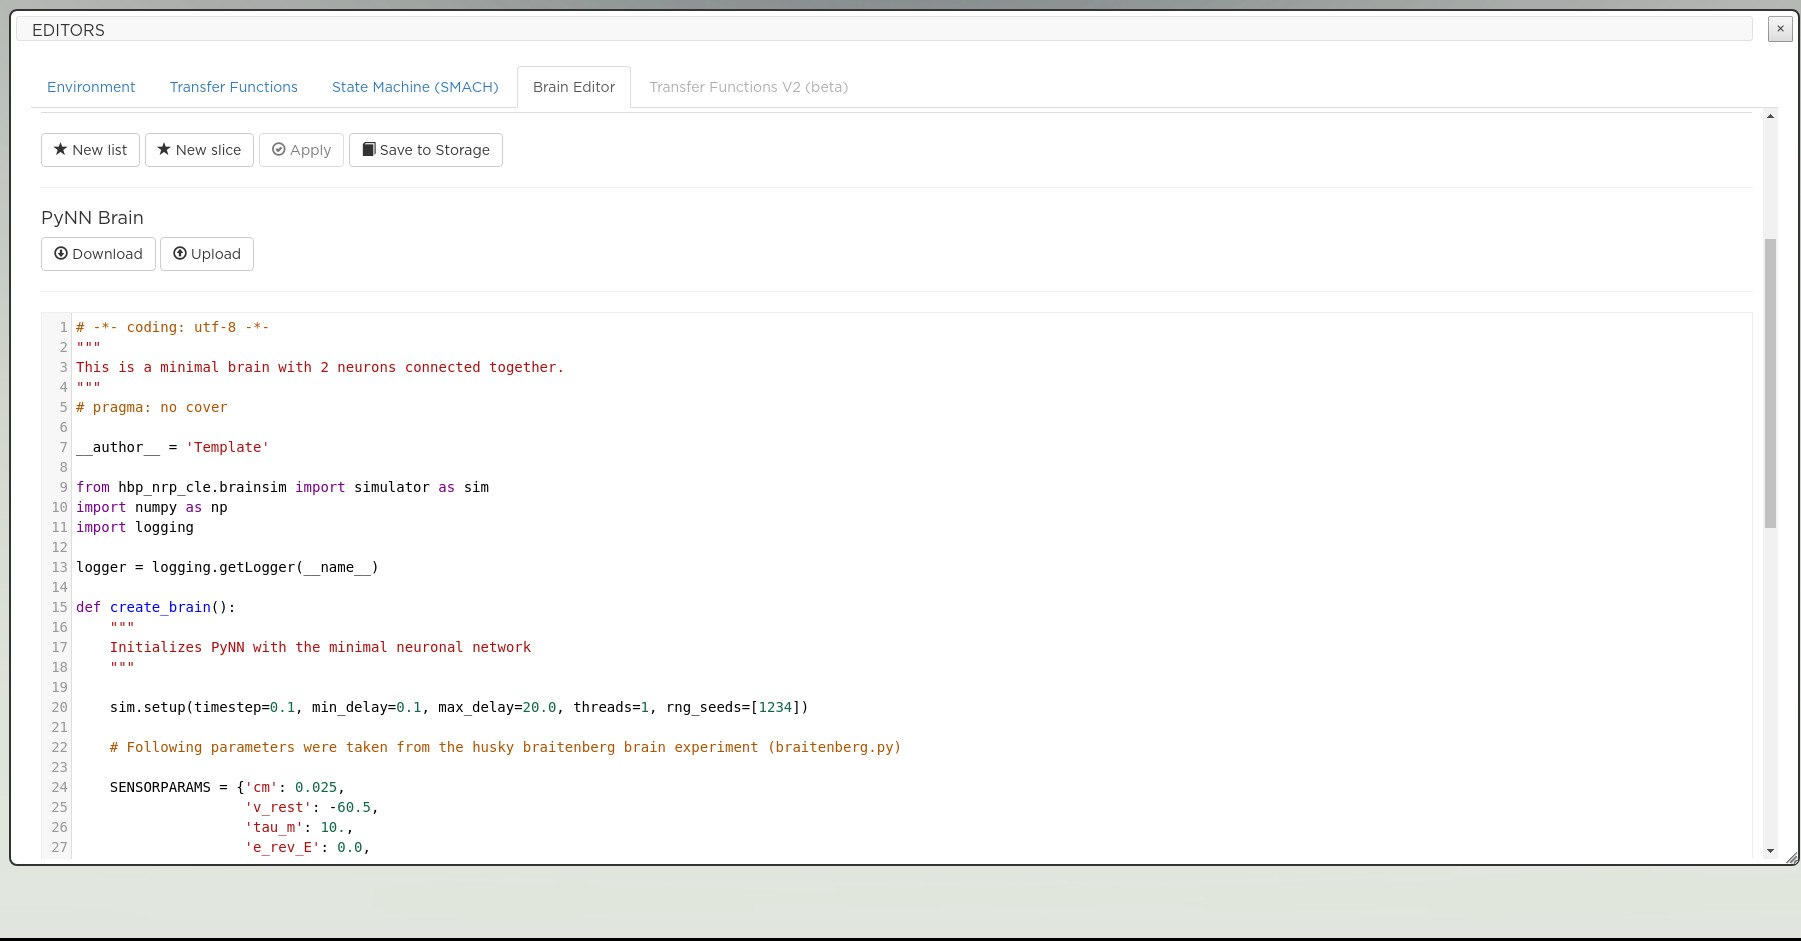Click the '# pragma: no cover' comment
The width and height of the screenshot is (1801, 941).
(x=152, y=407)
